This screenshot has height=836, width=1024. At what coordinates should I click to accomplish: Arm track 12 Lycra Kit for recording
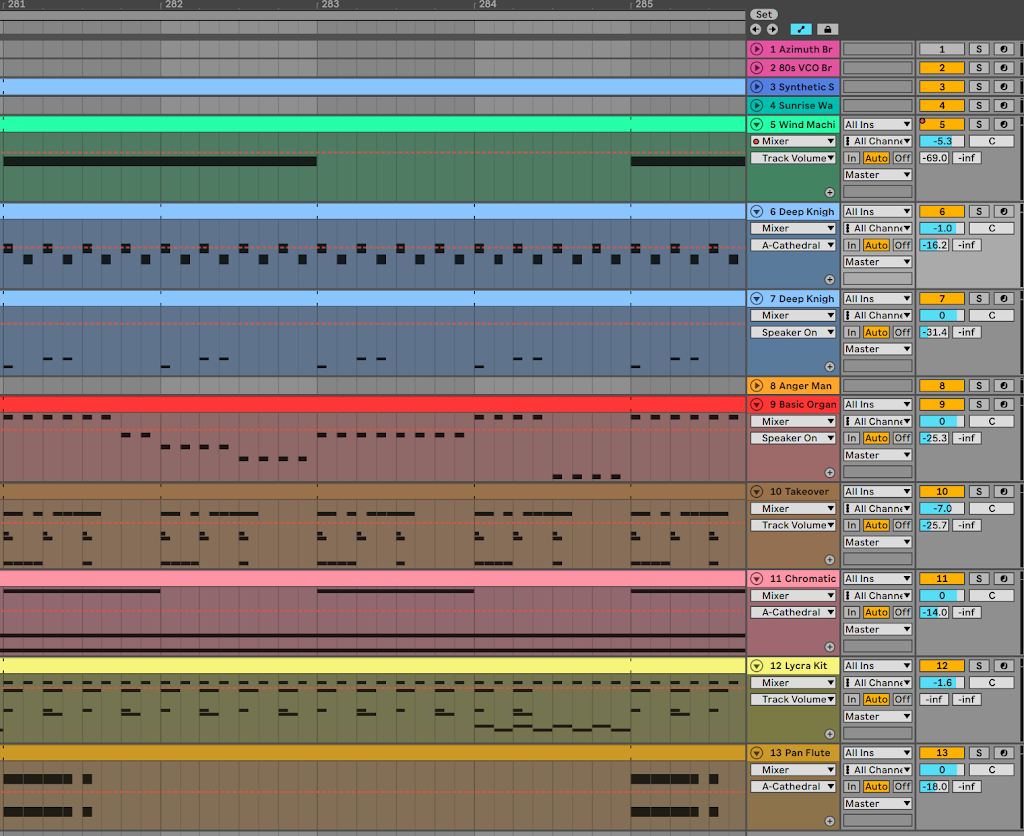(x=1003, y=666)
